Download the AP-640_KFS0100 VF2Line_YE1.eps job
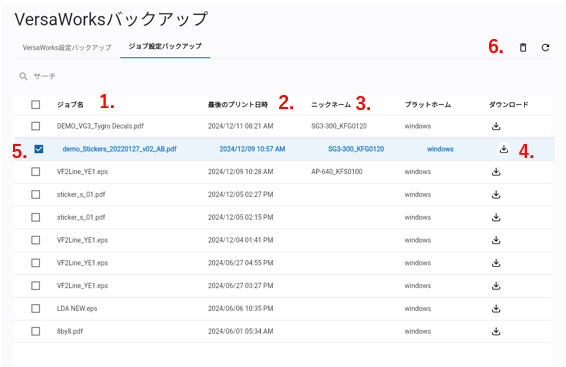The image size is (566, 367). click(x=496, y=172)
